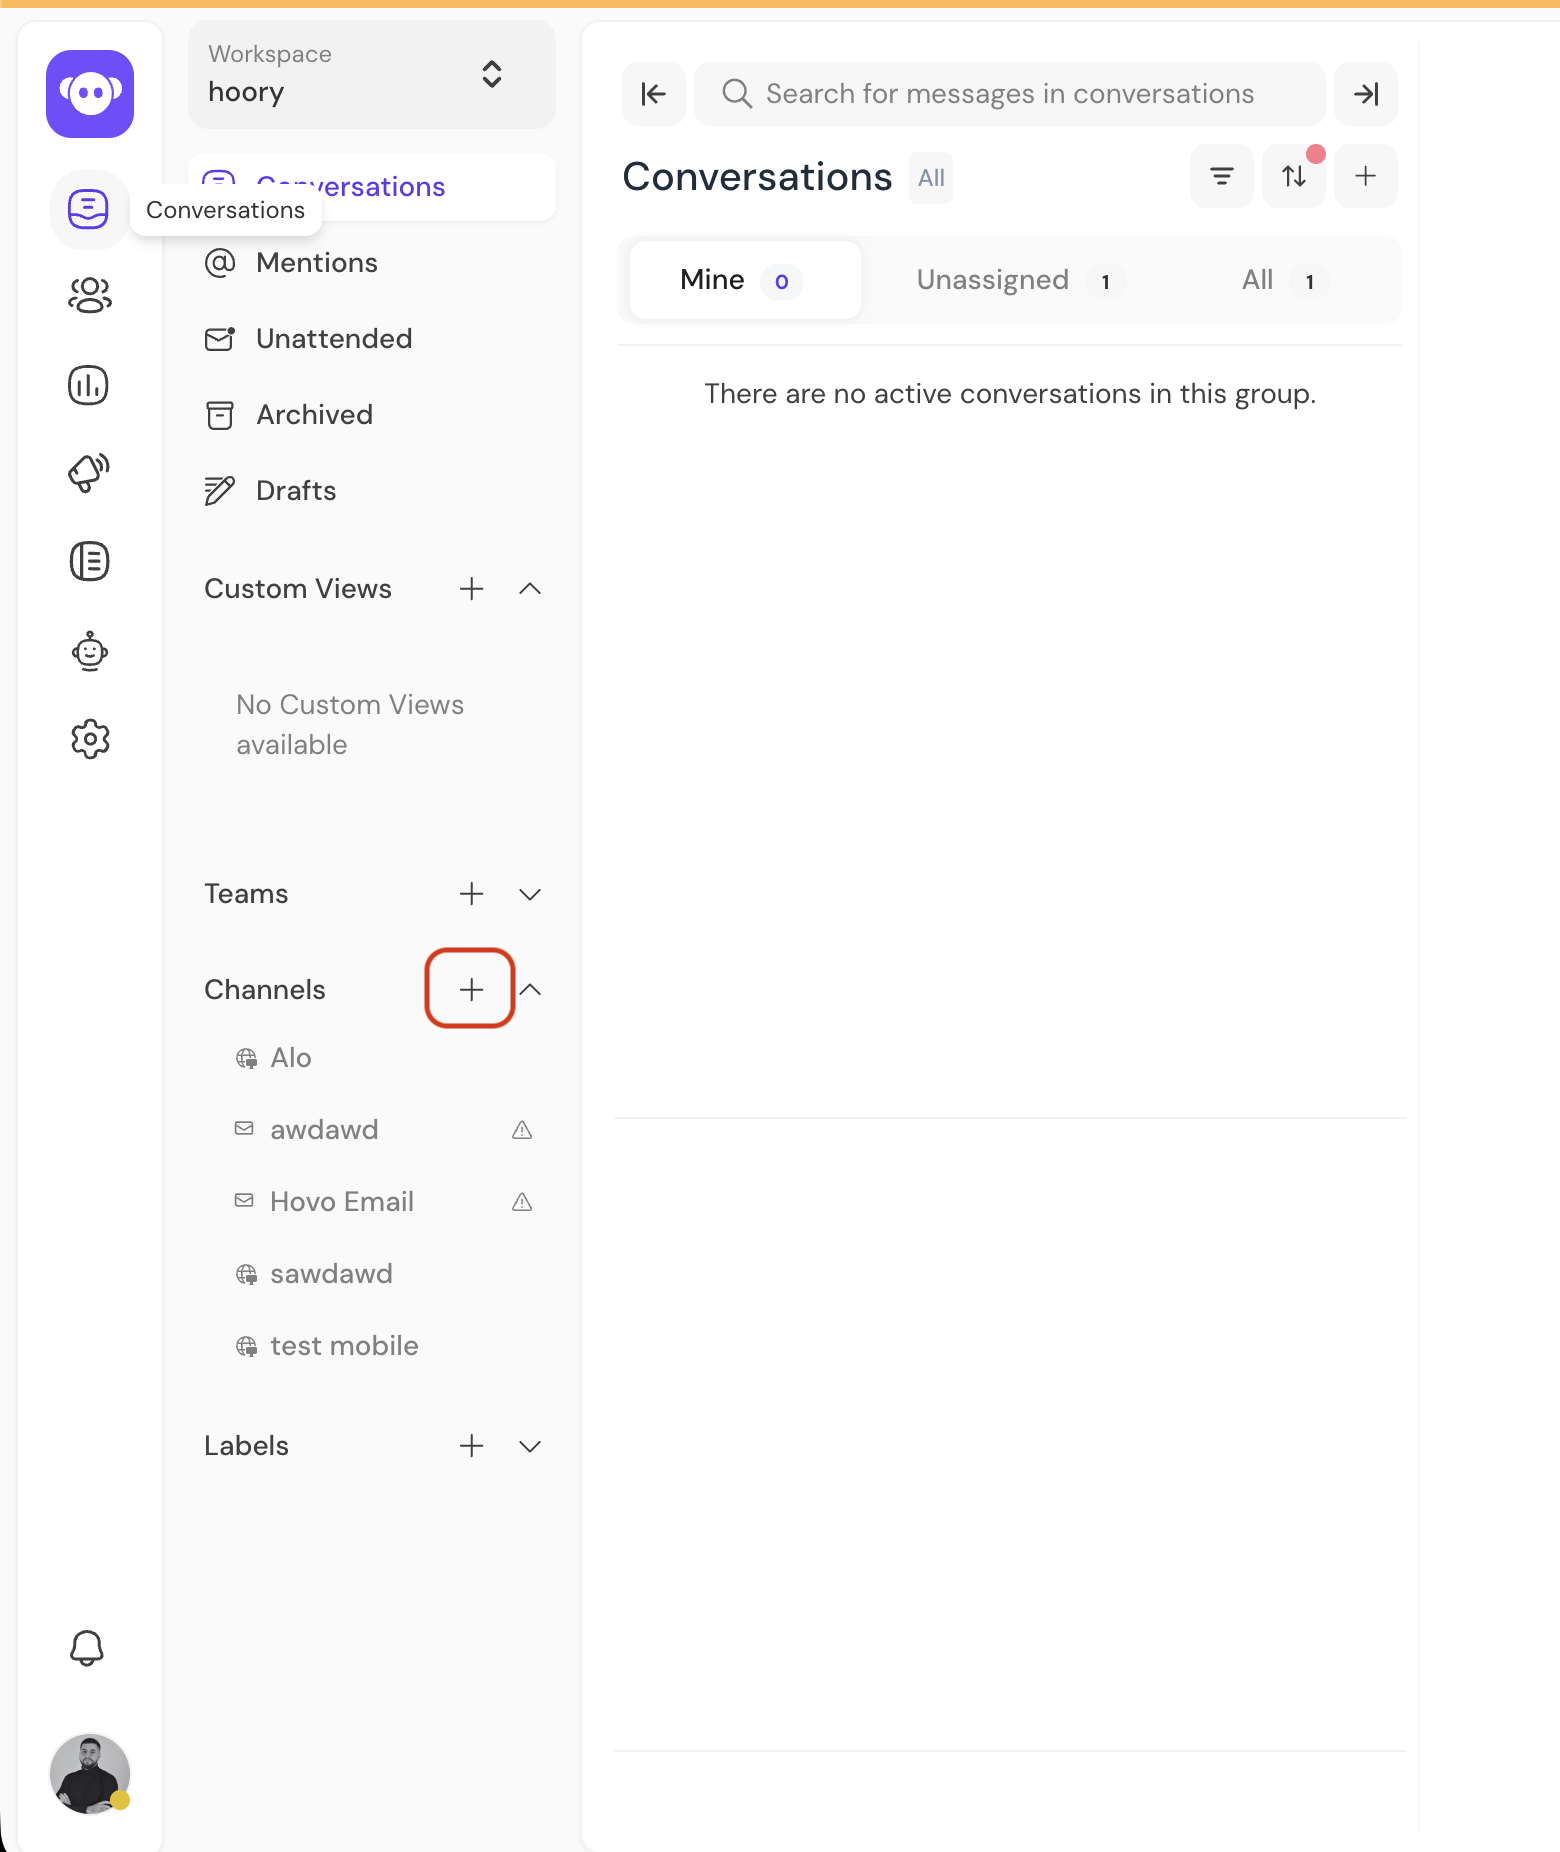Viewport: 1560px width, 1852px height.
Task: Click the warning icon beside awdawd
Action: click(x=522, y=1130)
